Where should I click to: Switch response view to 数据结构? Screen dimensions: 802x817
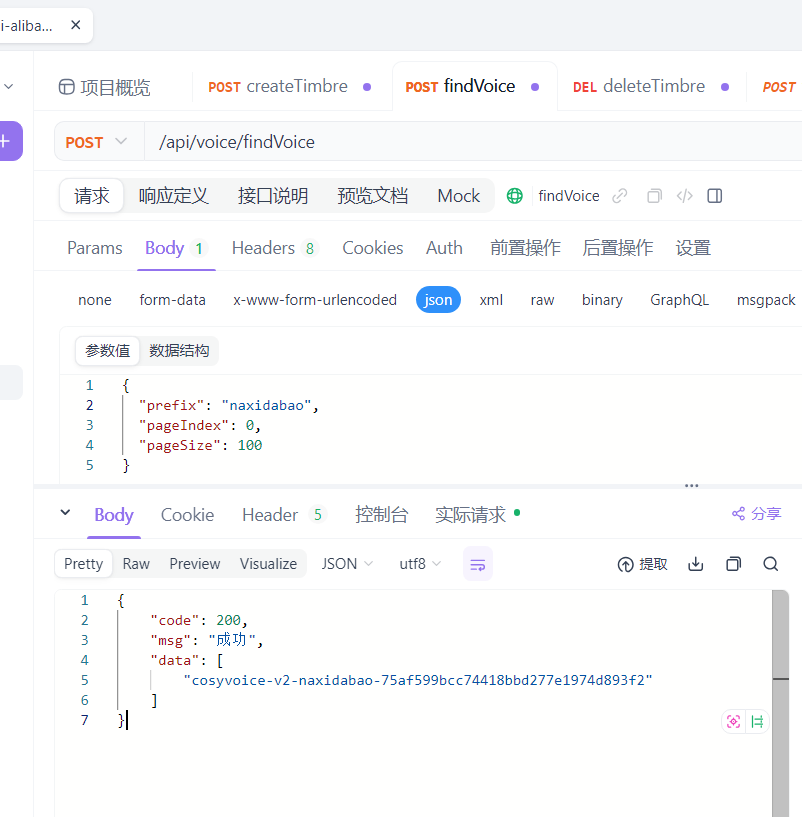coord(179,350)
